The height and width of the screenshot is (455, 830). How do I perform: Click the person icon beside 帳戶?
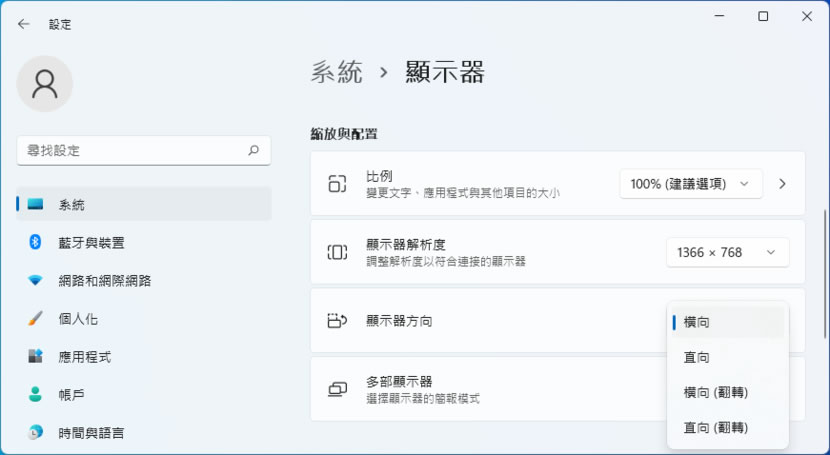click(35, 394)
